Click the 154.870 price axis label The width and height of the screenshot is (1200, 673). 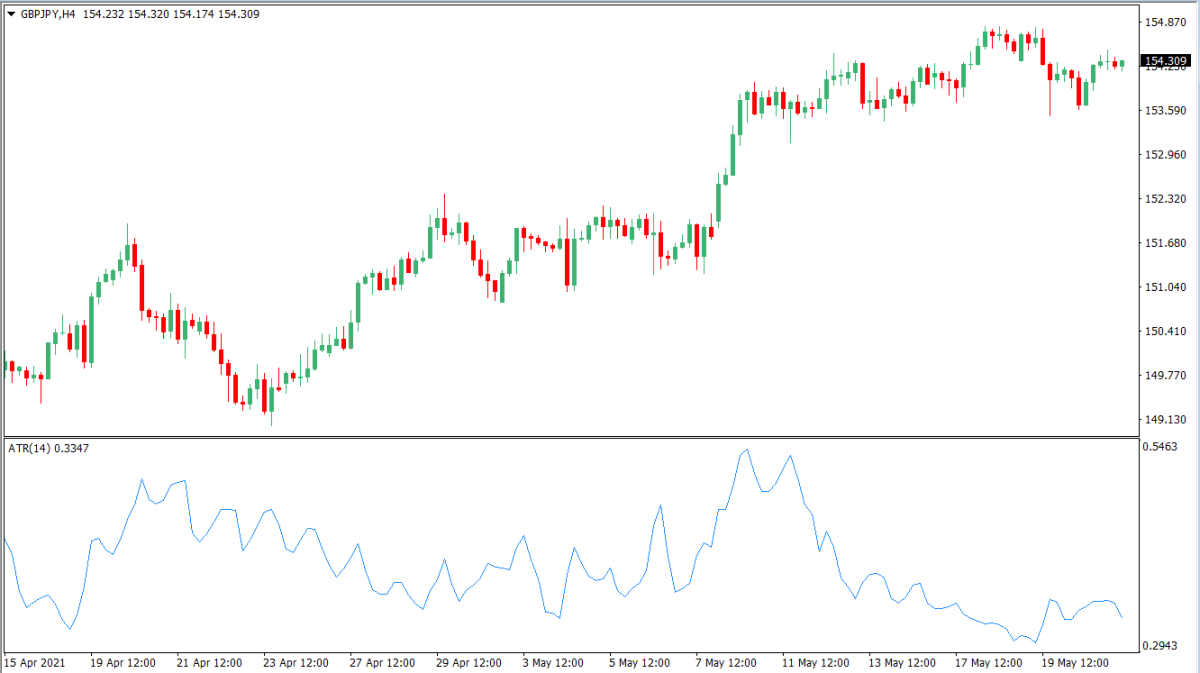pos(1165,22)
